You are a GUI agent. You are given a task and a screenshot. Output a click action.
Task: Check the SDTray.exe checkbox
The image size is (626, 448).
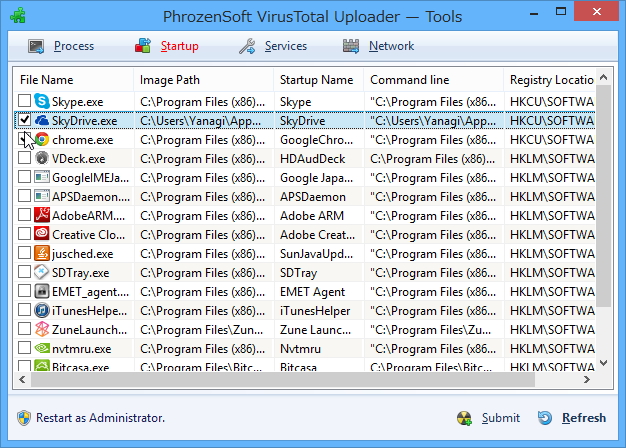click(x=24, y=272)
